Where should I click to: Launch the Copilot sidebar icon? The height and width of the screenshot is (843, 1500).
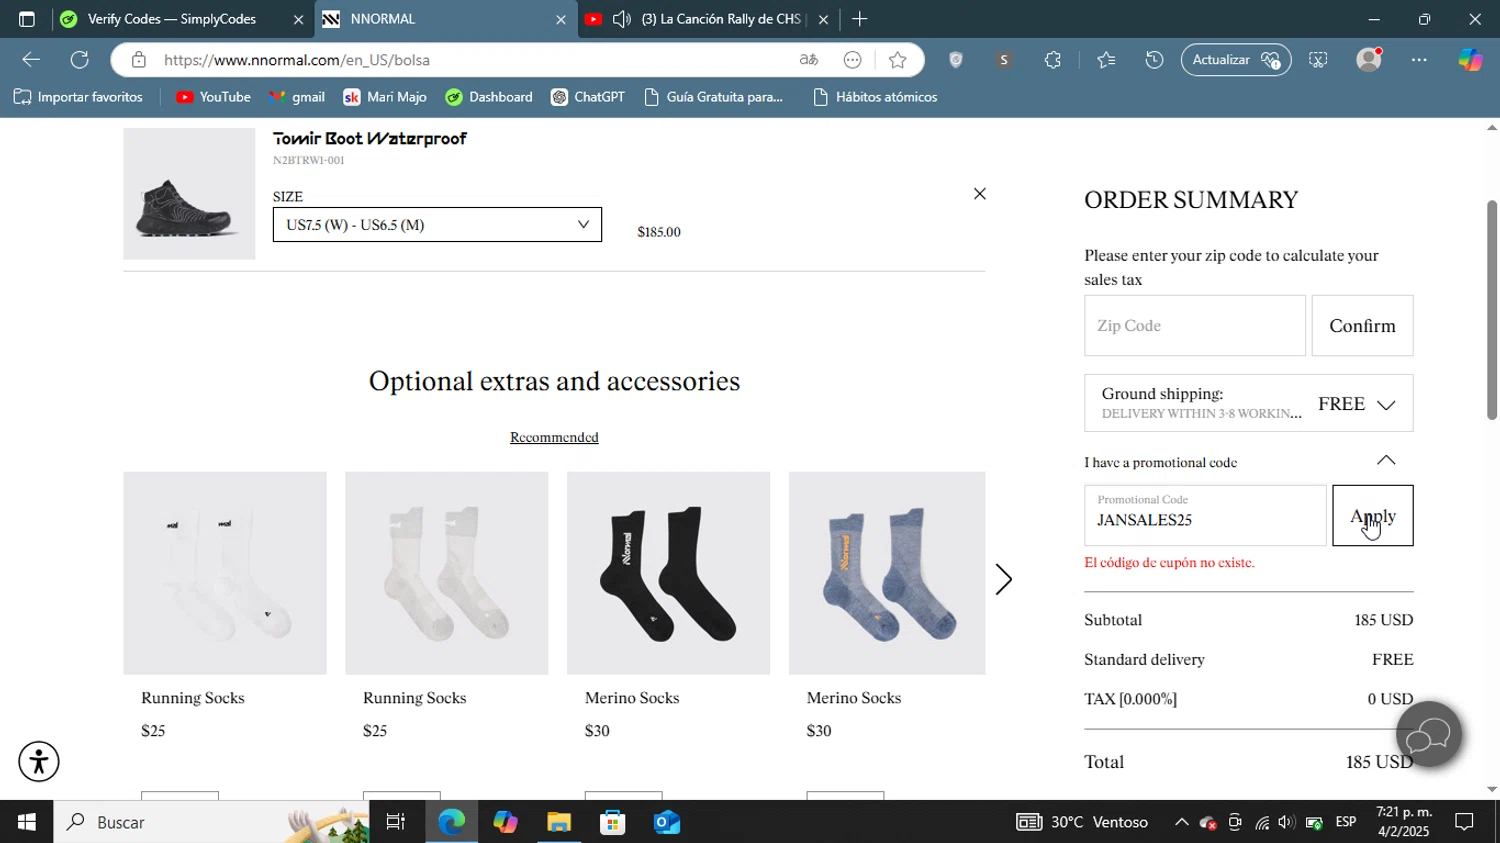1470,60
